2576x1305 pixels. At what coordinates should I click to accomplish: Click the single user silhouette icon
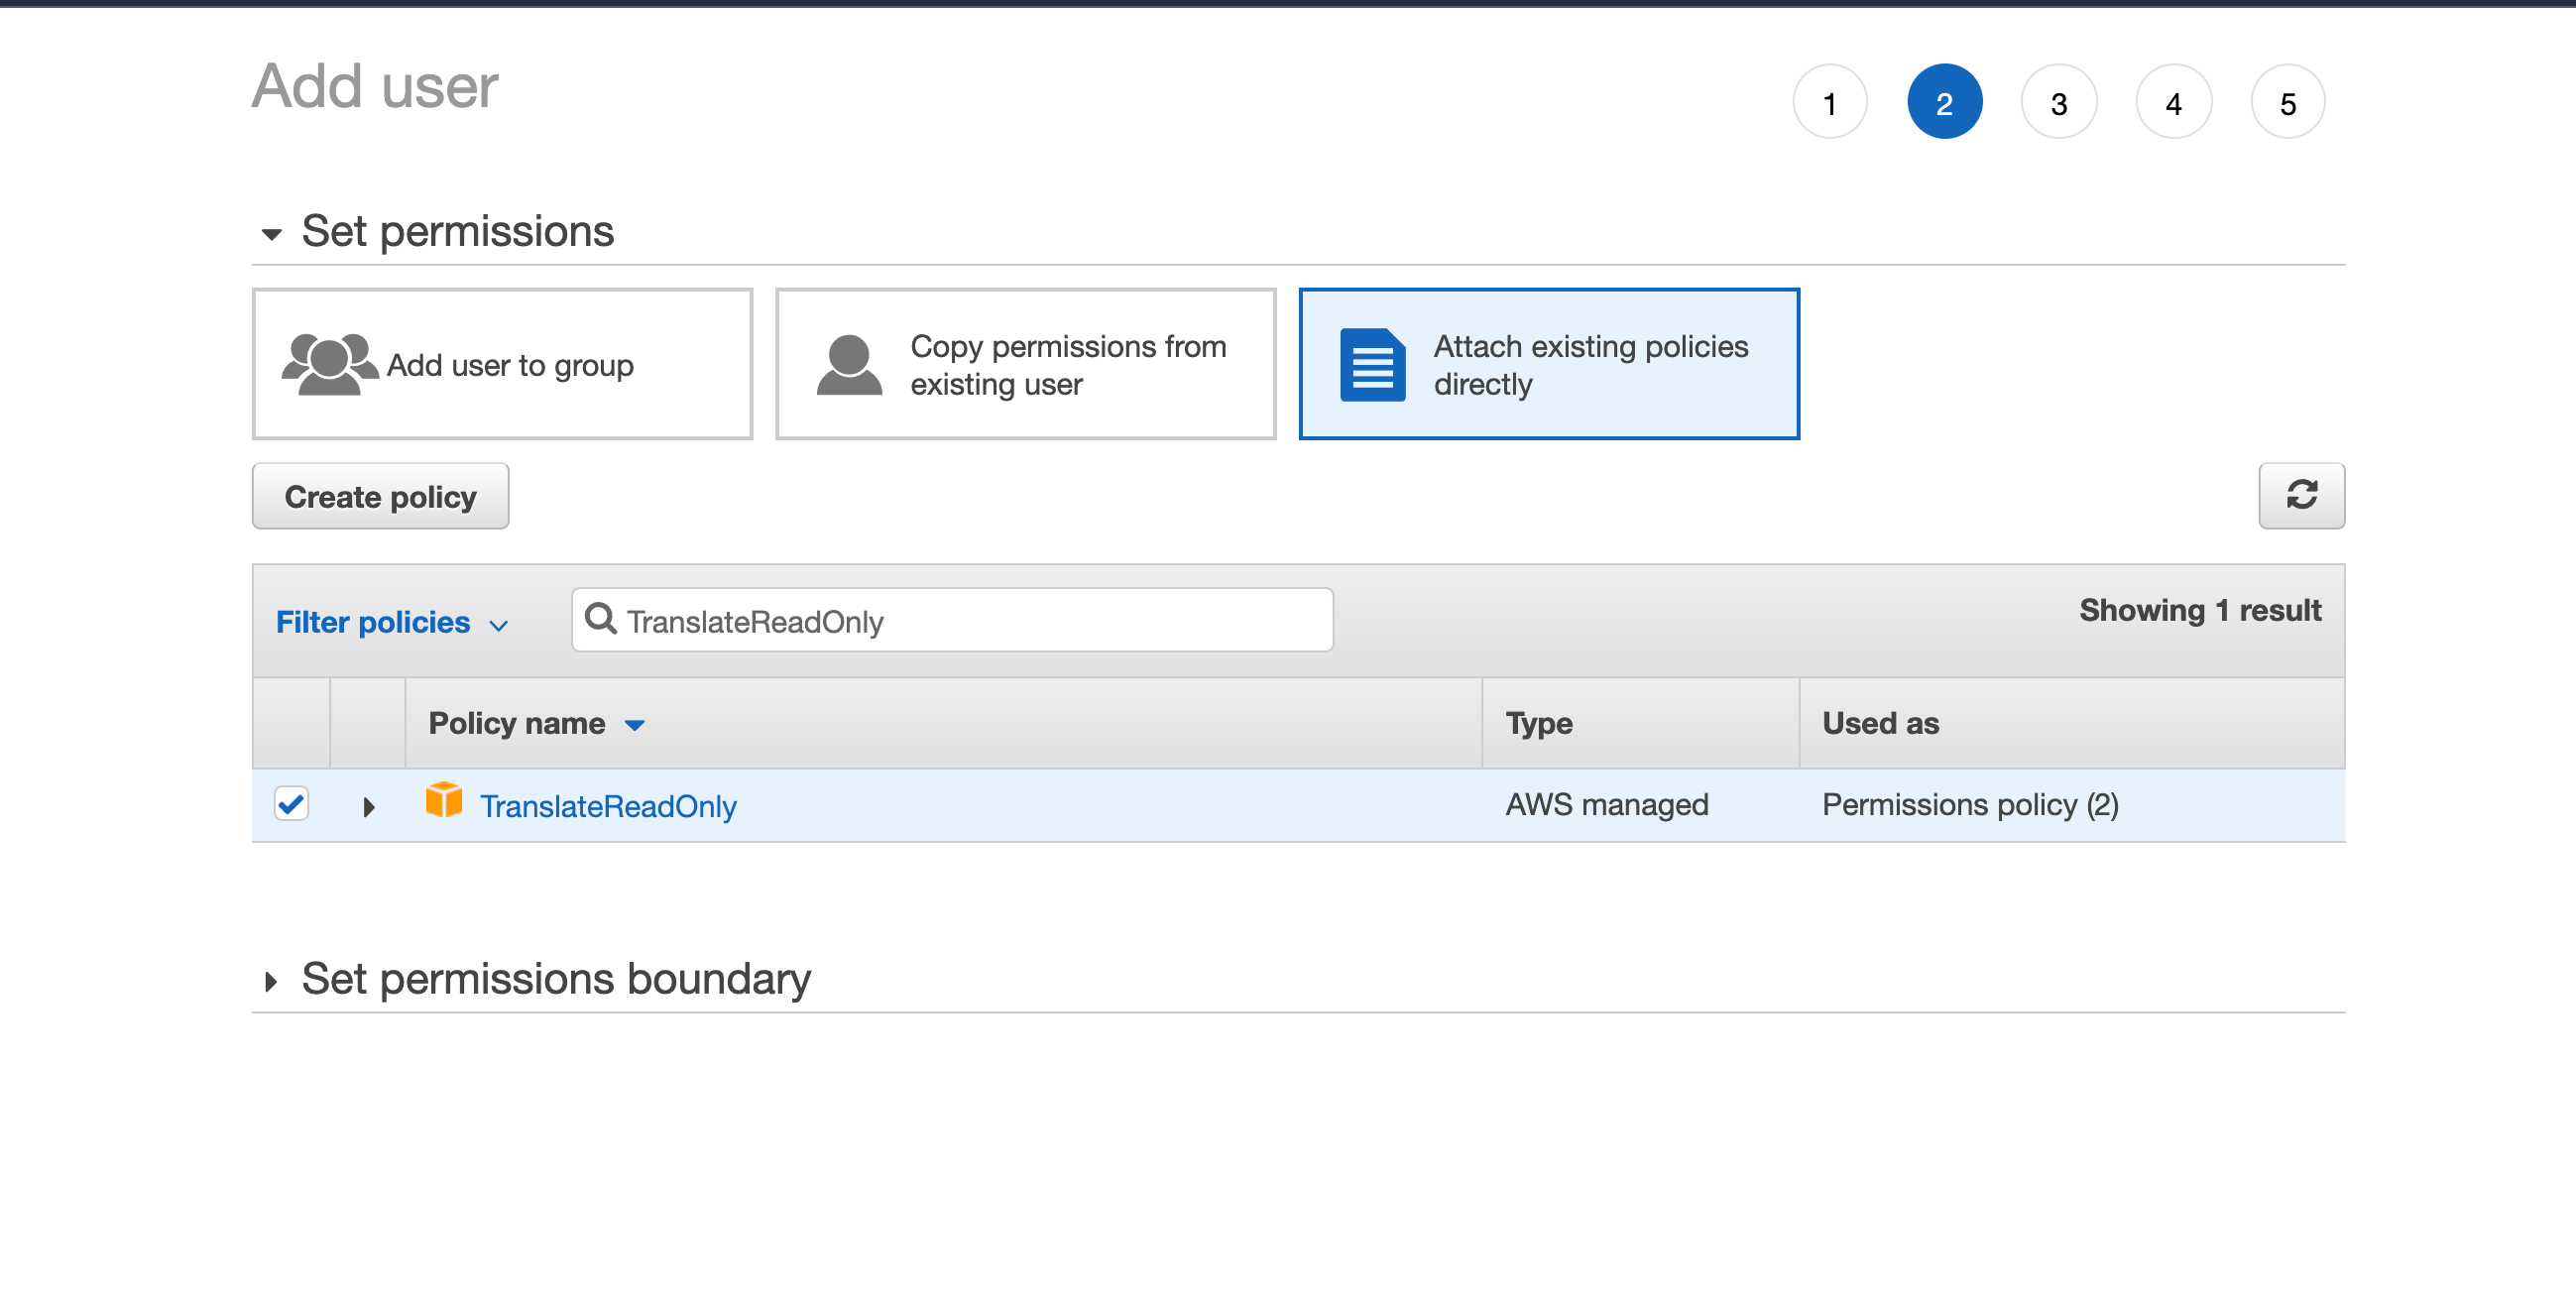[x=848, y=364]
